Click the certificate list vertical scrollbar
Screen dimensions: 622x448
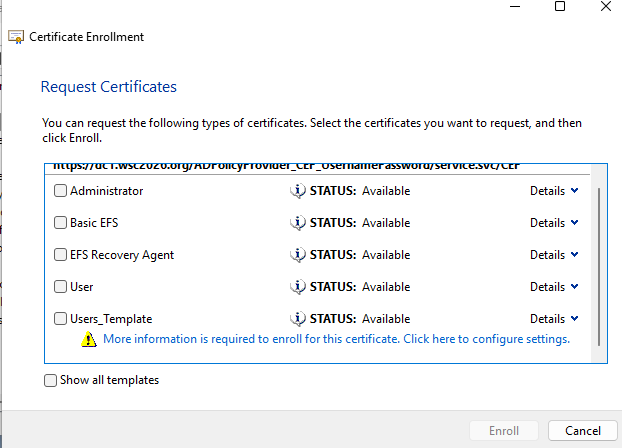coord(599,267)
